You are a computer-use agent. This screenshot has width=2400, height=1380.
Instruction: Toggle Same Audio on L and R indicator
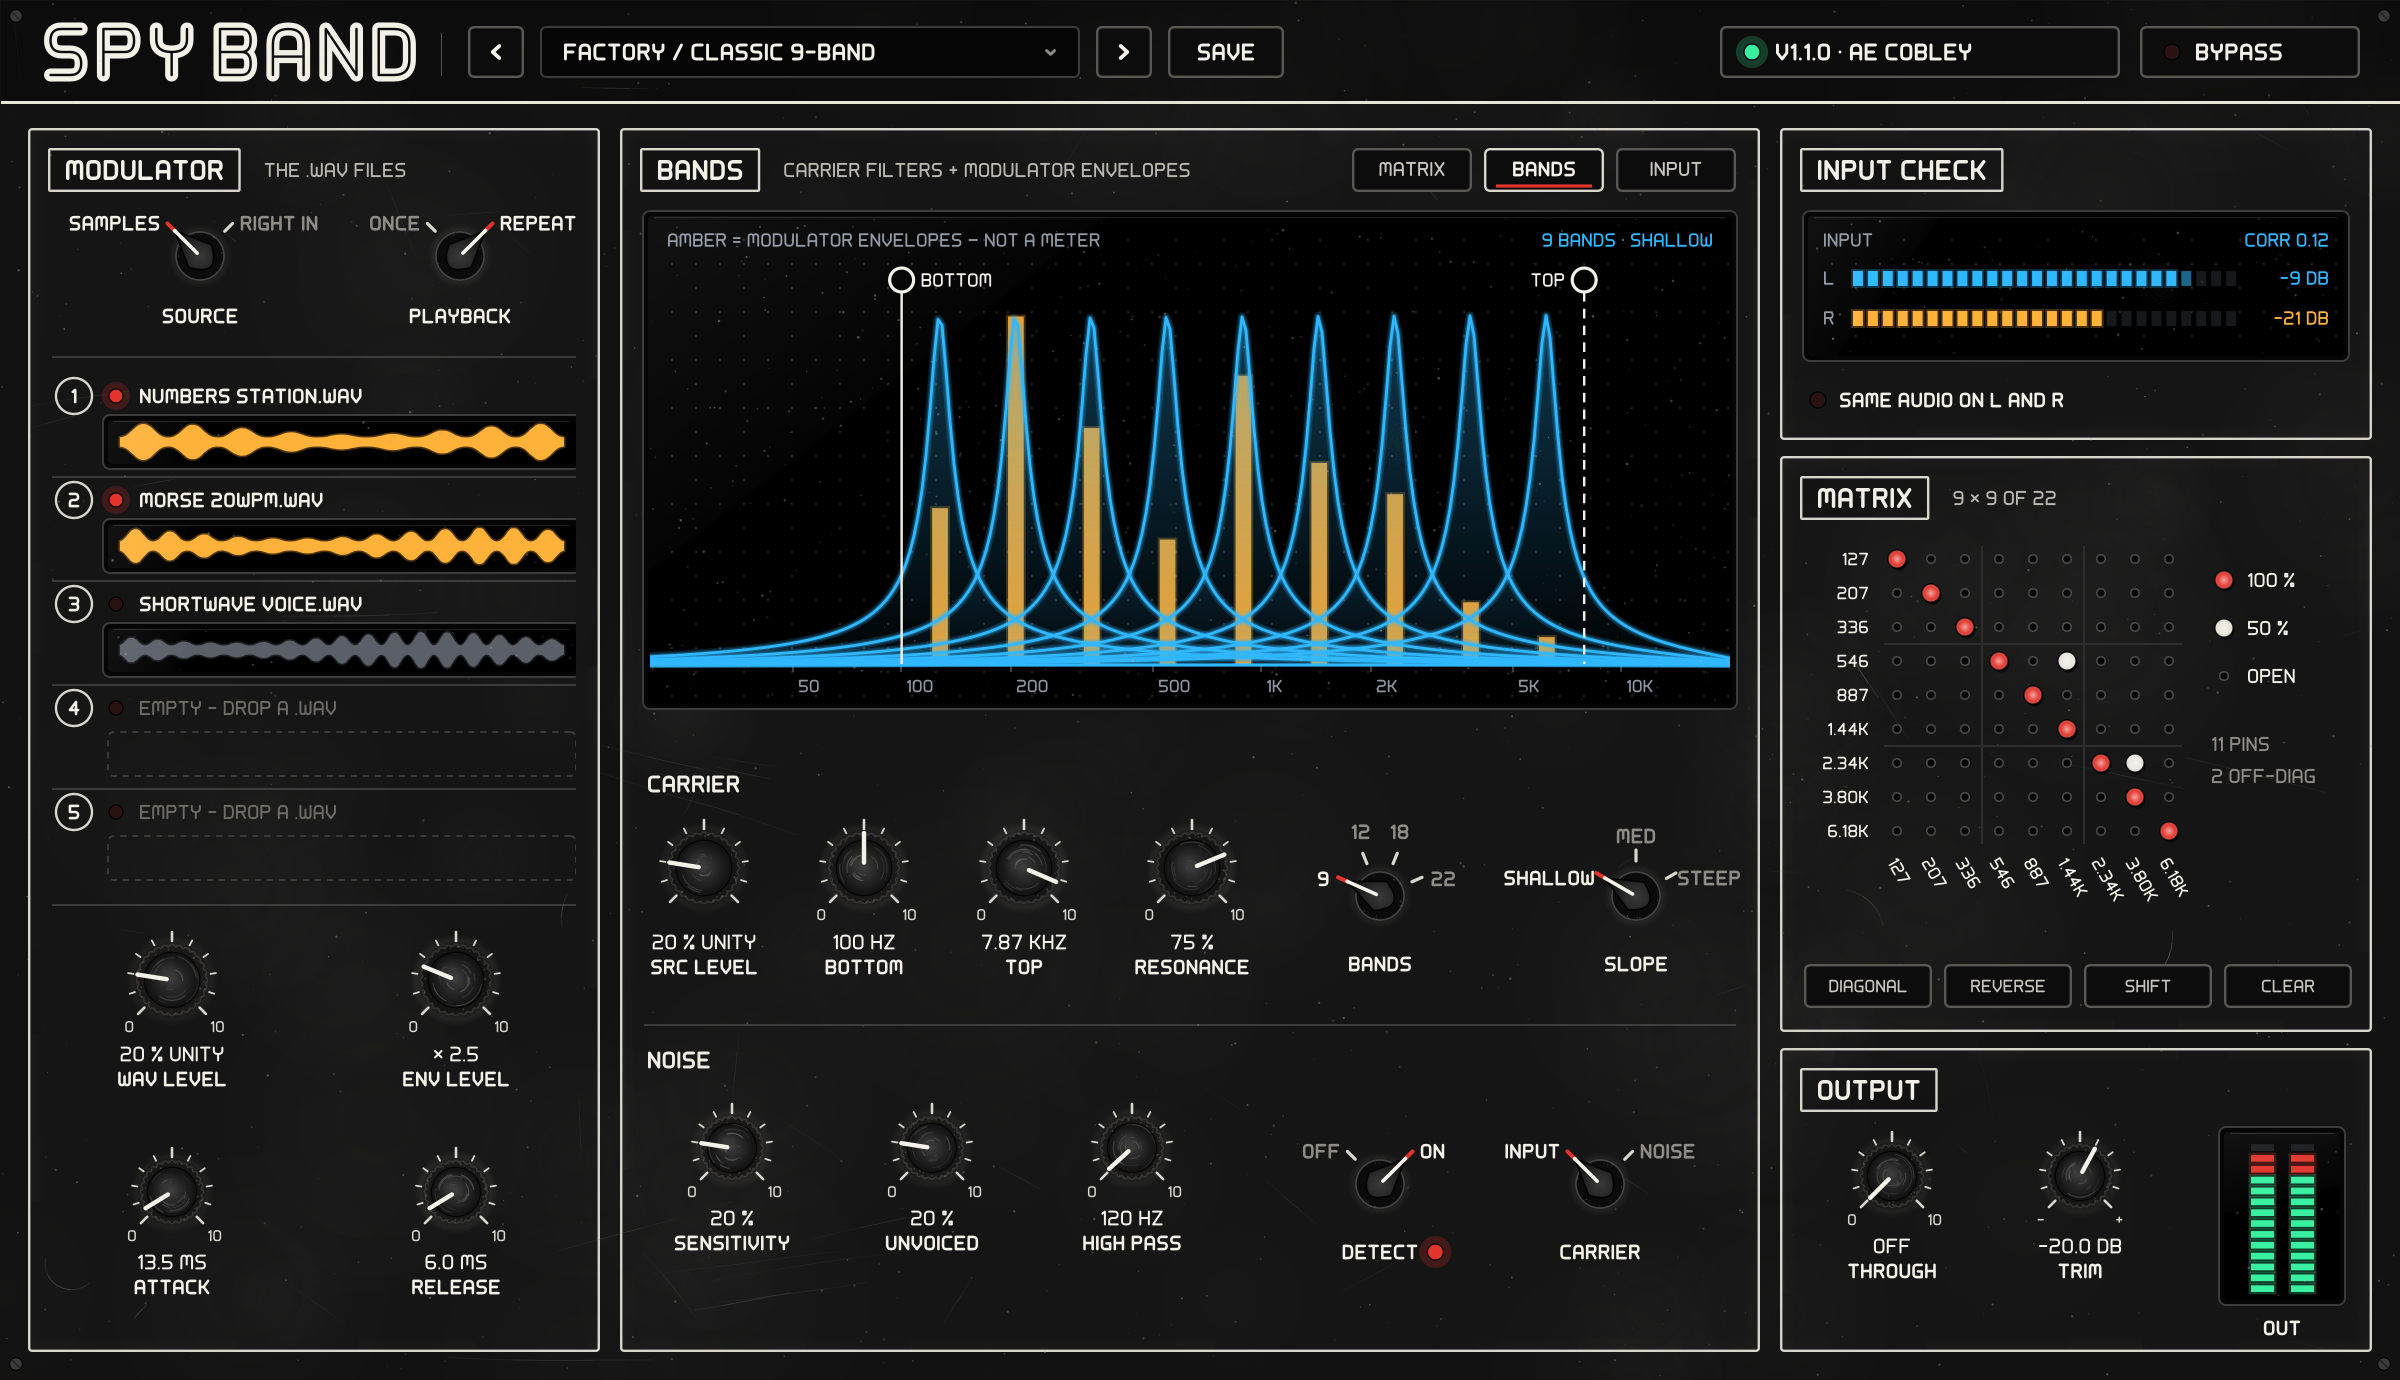click(x=1818, y=400)
